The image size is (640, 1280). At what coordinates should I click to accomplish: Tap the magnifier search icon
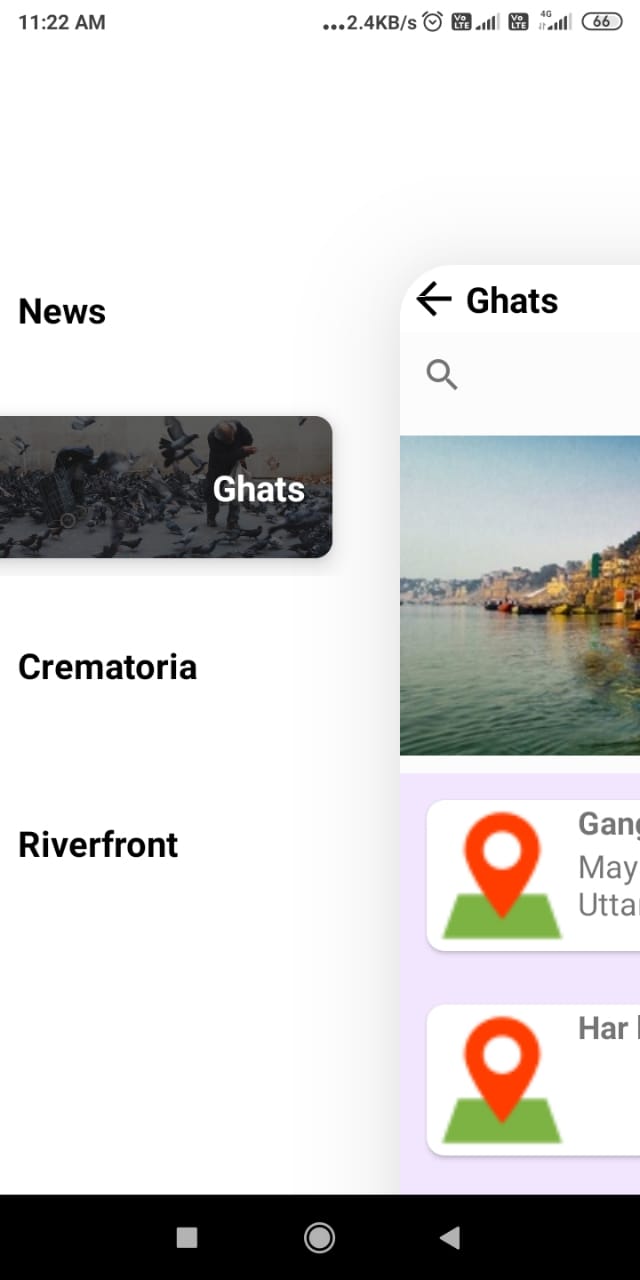442,375
